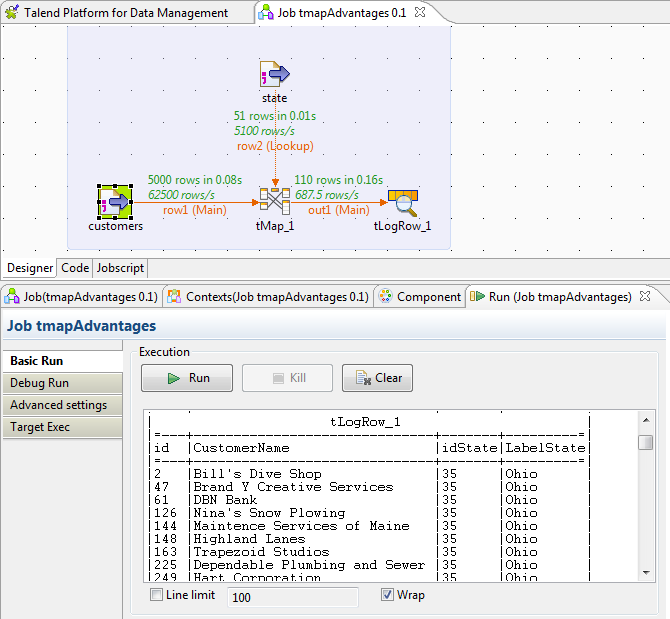
Task: Click the DBN Bank row
Action: pos(369,500)
